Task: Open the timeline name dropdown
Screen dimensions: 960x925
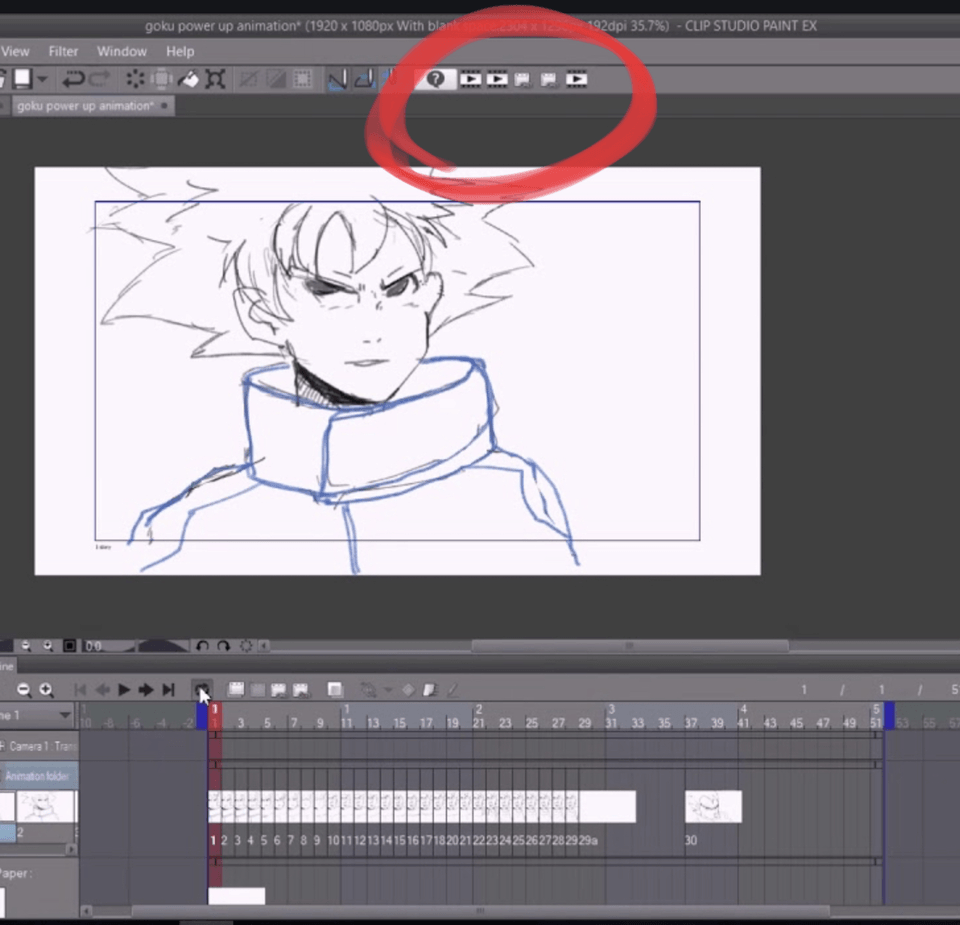Action: click(66, 715)
